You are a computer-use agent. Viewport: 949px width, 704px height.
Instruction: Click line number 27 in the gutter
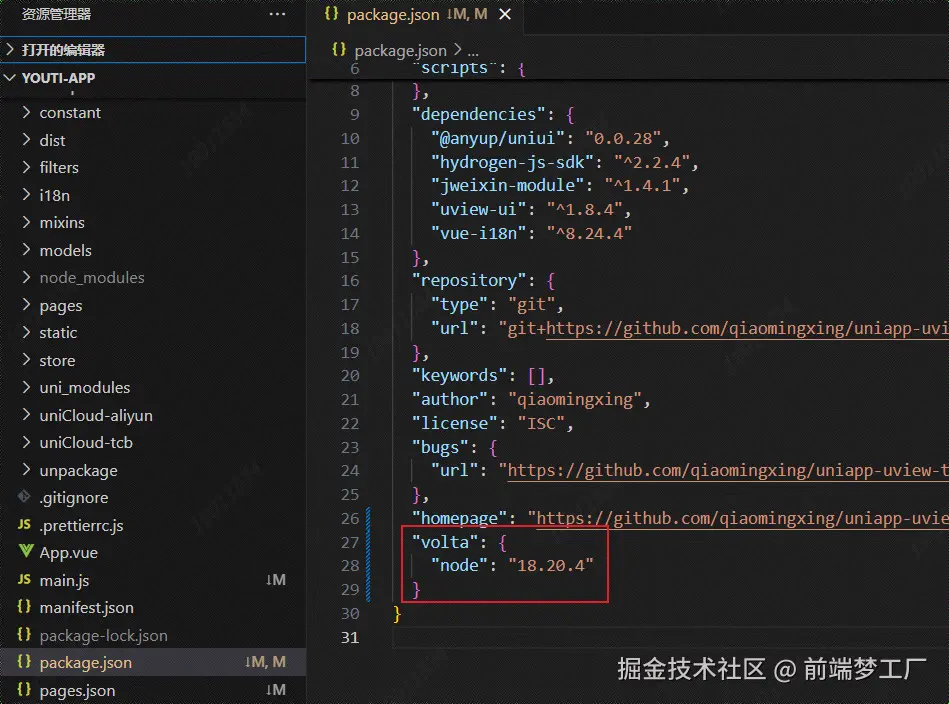(x=350, y=542)
